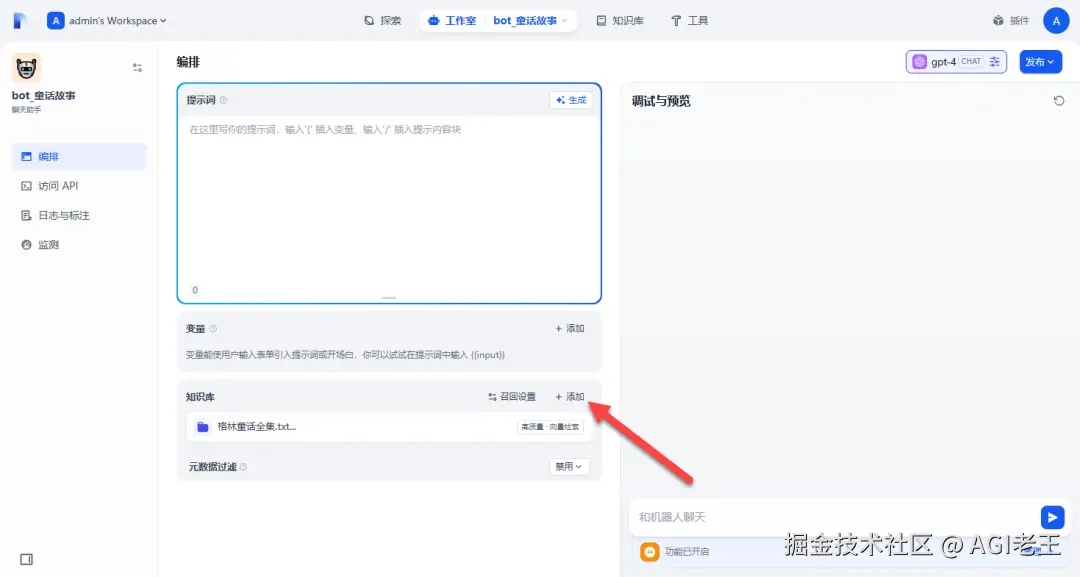Click the 工作室 robot icon
The height and width of the screenshot is (577, 1080).
tap(433, 21)
